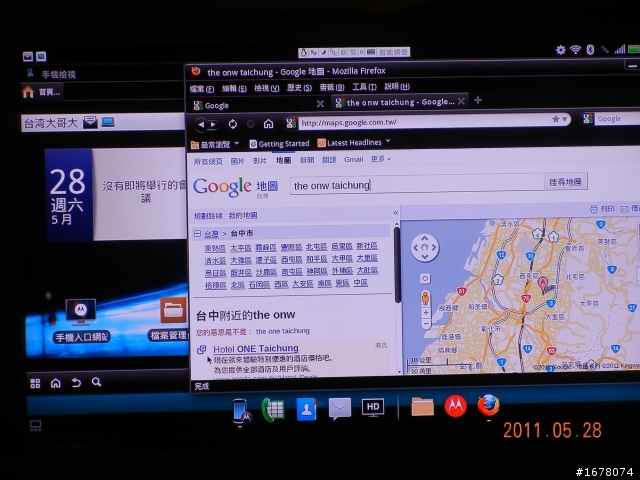Open Latest Headlines dropdown
This screenshot has height=480, width=640.
pos(353,142)
